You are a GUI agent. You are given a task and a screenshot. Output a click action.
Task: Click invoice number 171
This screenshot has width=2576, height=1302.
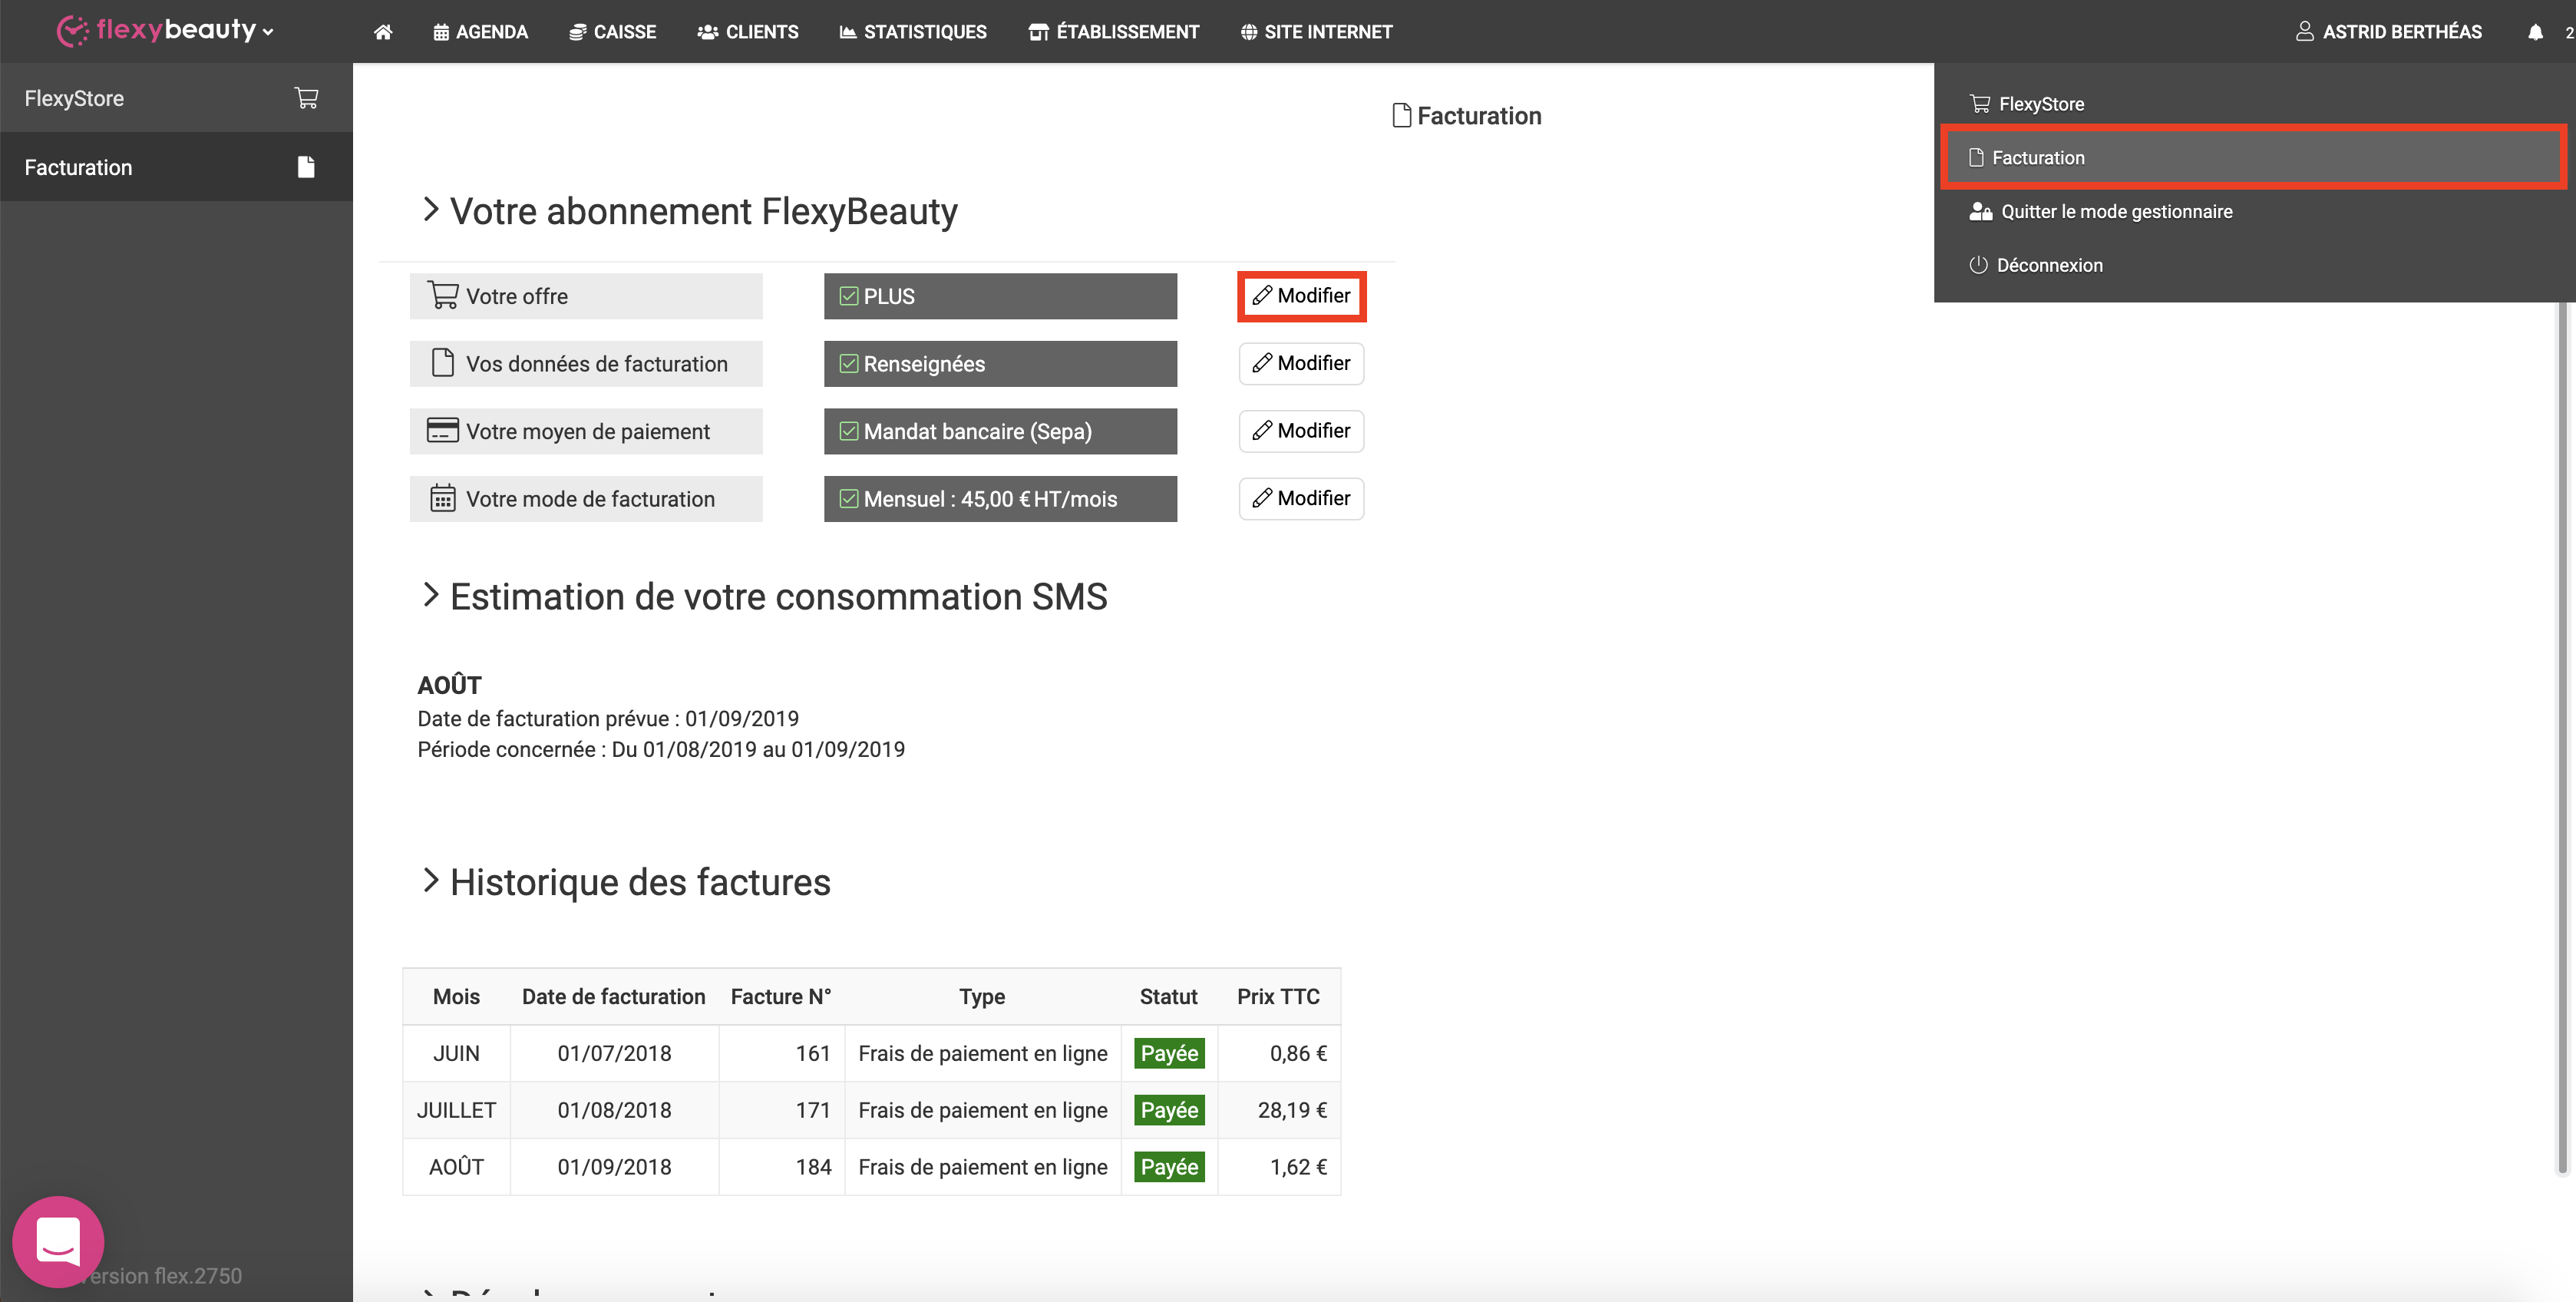click(x=813, y=1110)
